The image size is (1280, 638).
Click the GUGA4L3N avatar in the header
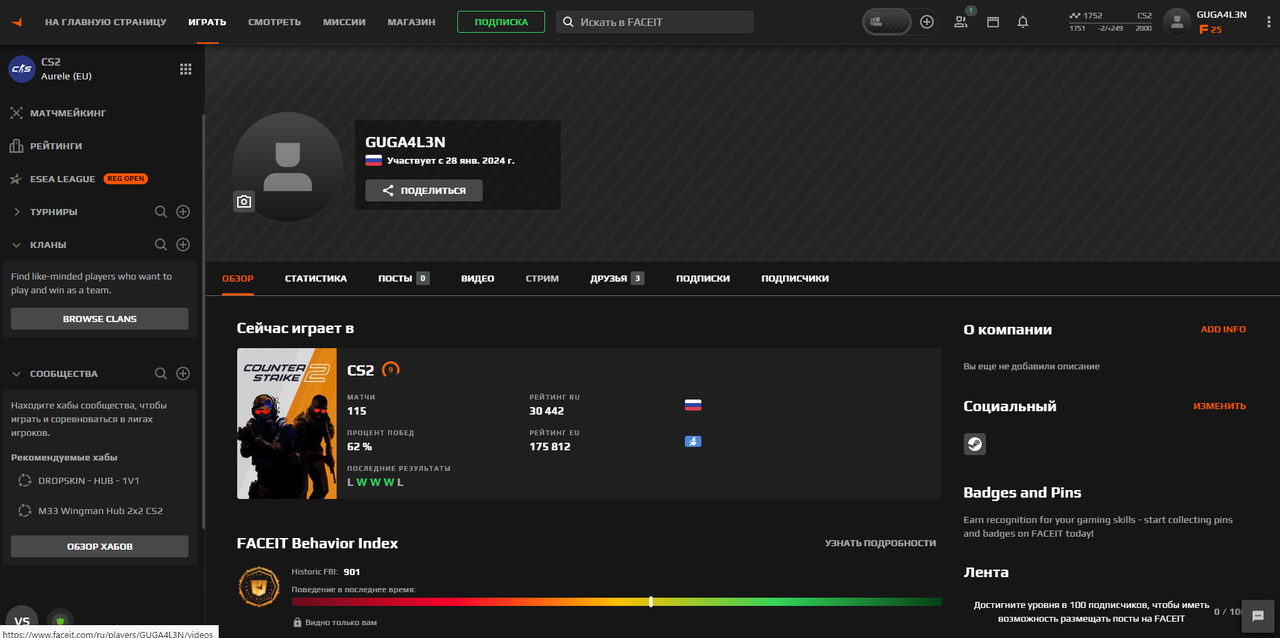coord(1177,22)
